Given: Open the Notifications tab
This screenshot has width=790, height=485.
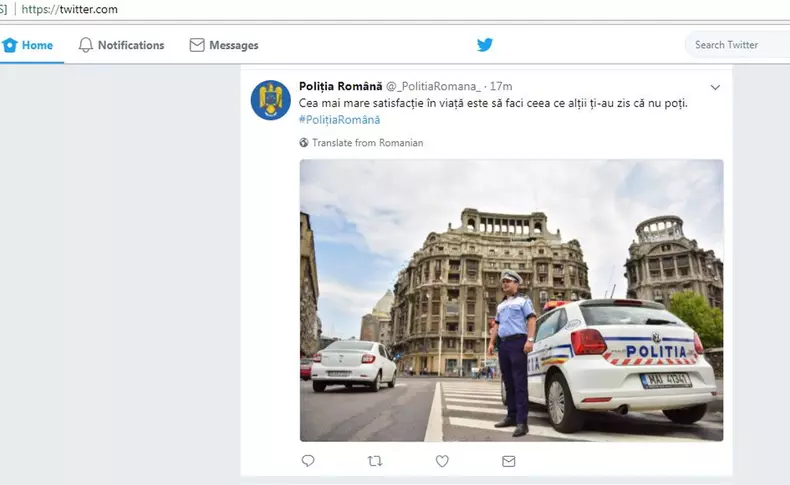Looking at the screenshot, I should coord(121,45).
